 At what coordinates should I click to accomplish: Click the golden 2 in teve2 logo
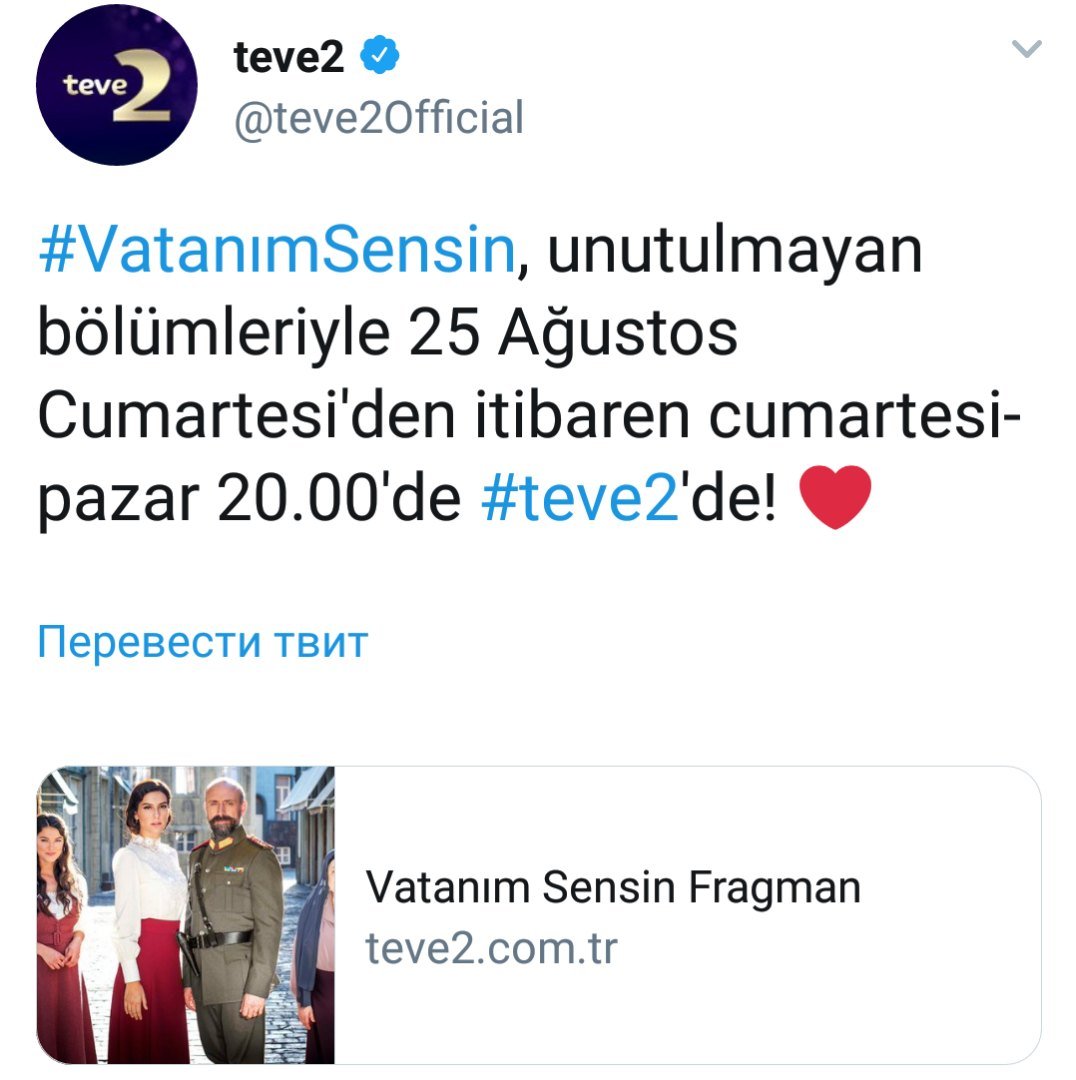tap(143, 85)
